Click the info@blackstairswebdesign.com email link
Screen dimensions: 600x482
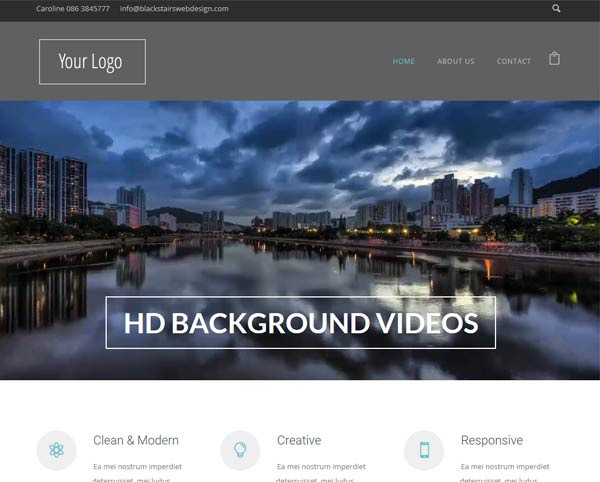click(174, 8)
